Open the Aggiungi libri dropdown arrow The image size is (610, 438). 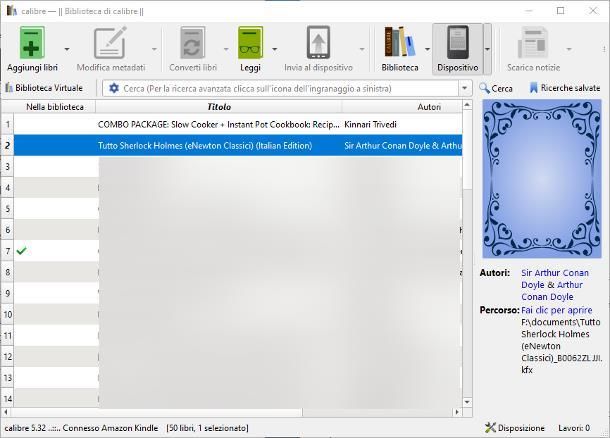67,49
